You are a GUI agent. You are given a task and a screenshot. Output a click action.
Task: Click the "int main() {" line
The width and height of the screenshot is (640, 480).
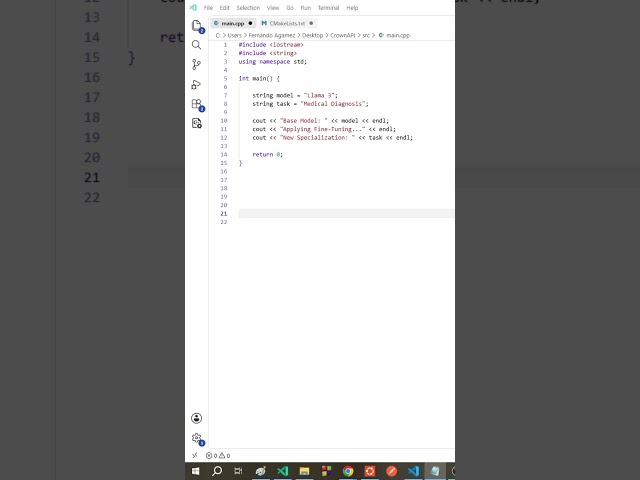tap(259, 78)
